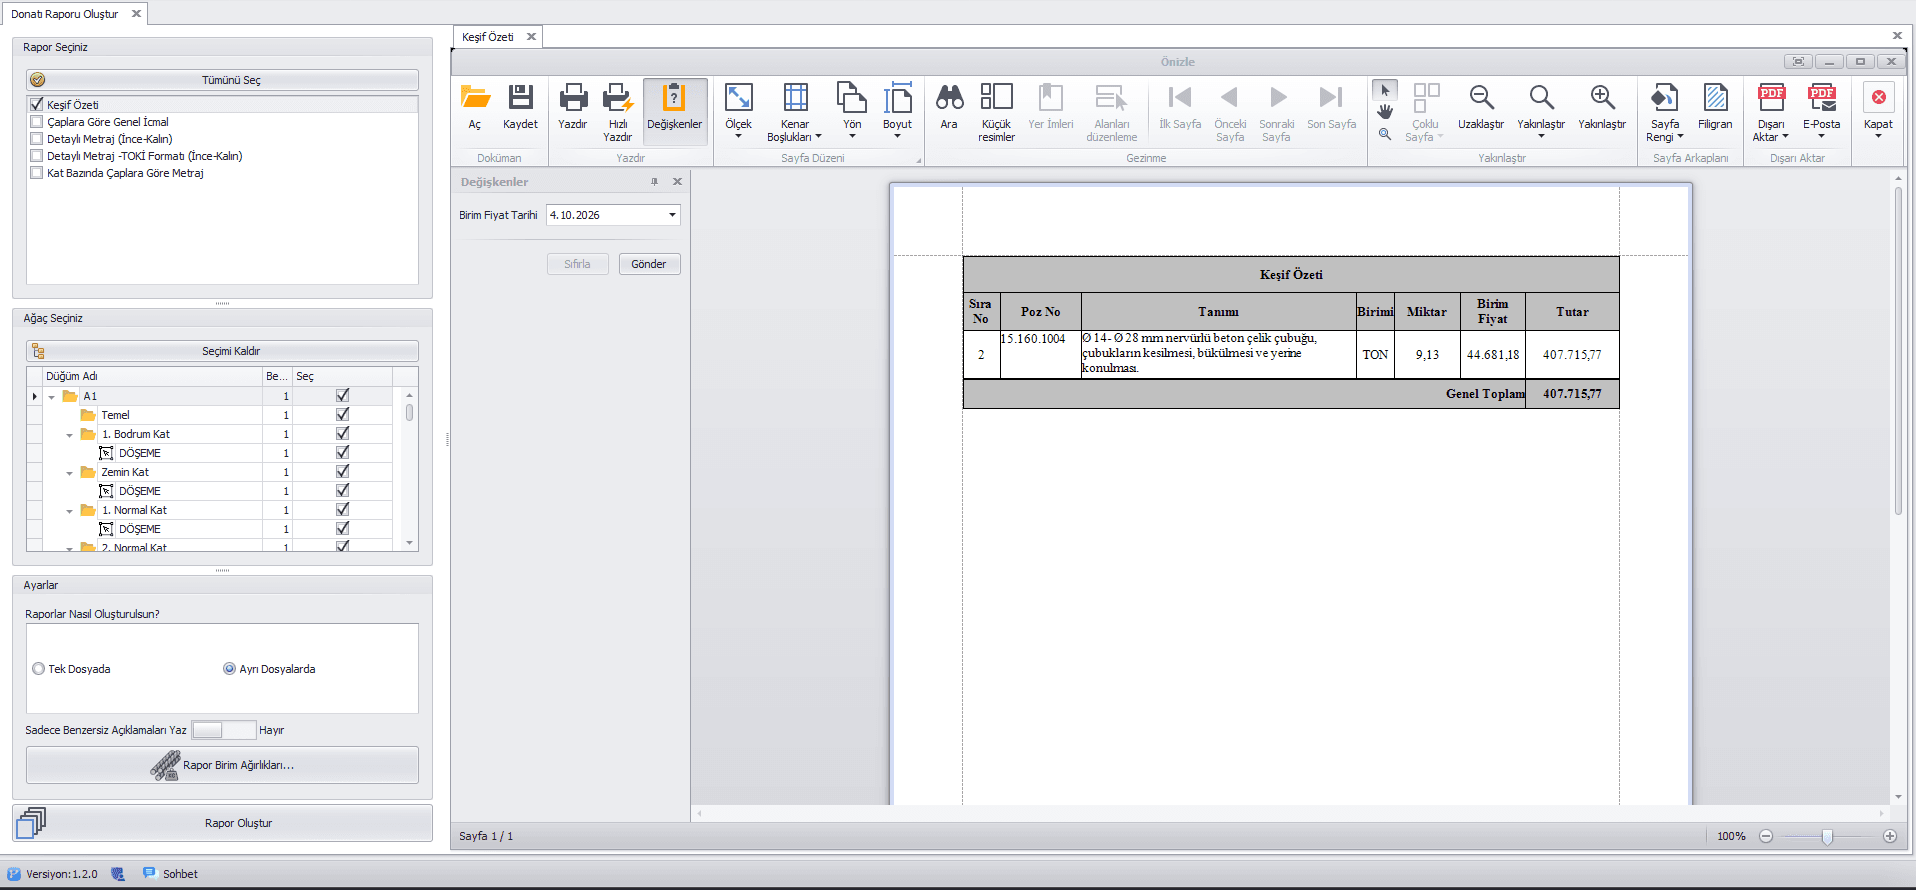Image resolution: width=1916 pixels, height=890 pixels.
Task: Check Detaylı Metraj (İnce-Kalın) report
Action: [37, 139]
